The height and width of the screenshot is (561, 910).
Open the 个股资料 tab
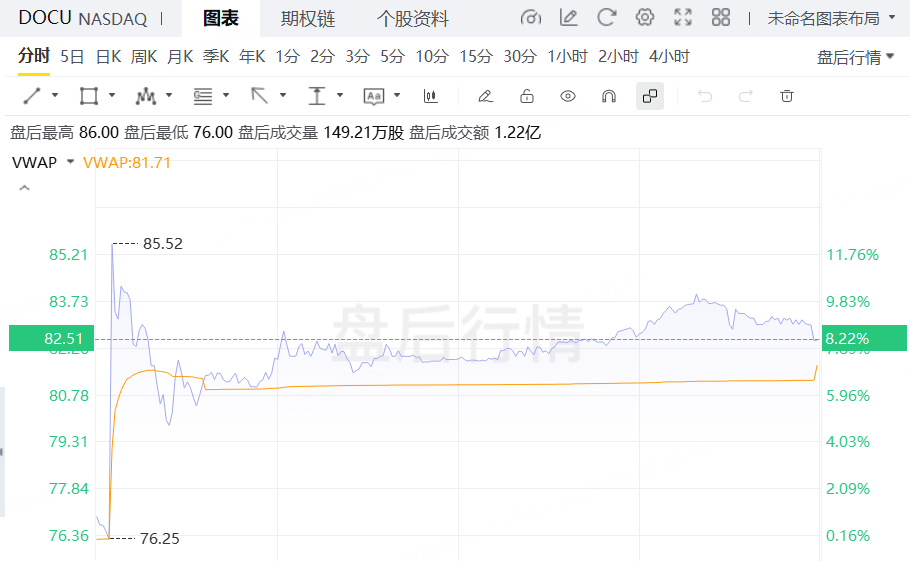tap(412, 19)
